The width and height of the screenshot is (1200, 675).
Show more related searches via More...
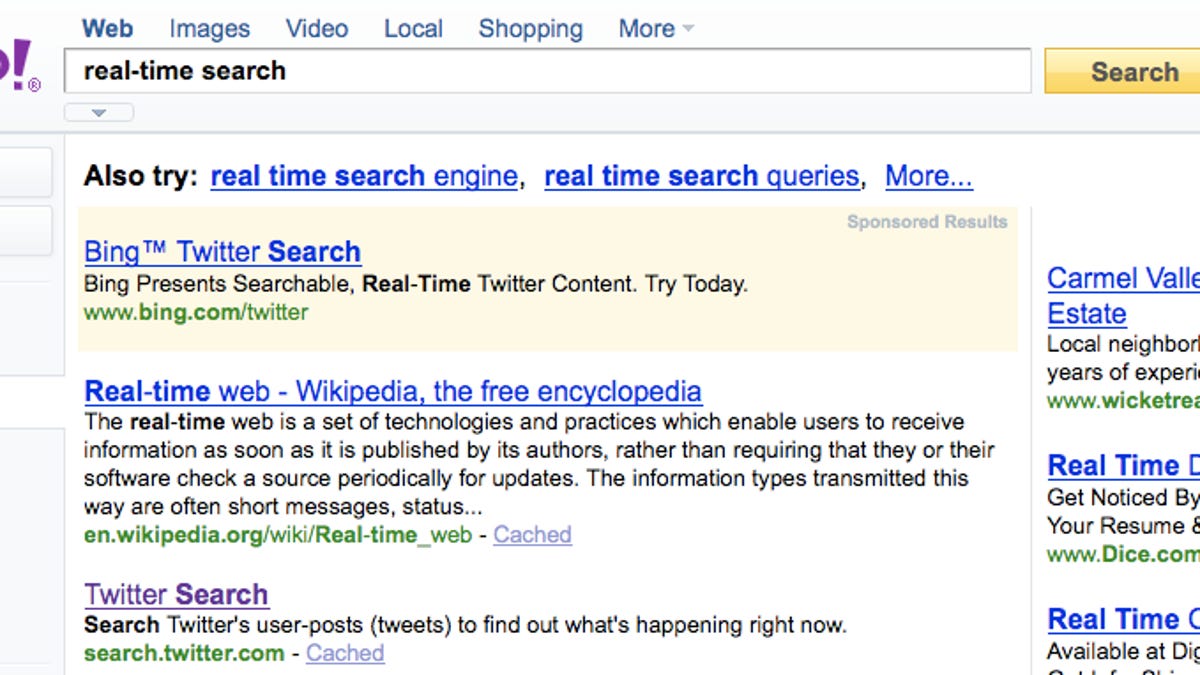928,177
